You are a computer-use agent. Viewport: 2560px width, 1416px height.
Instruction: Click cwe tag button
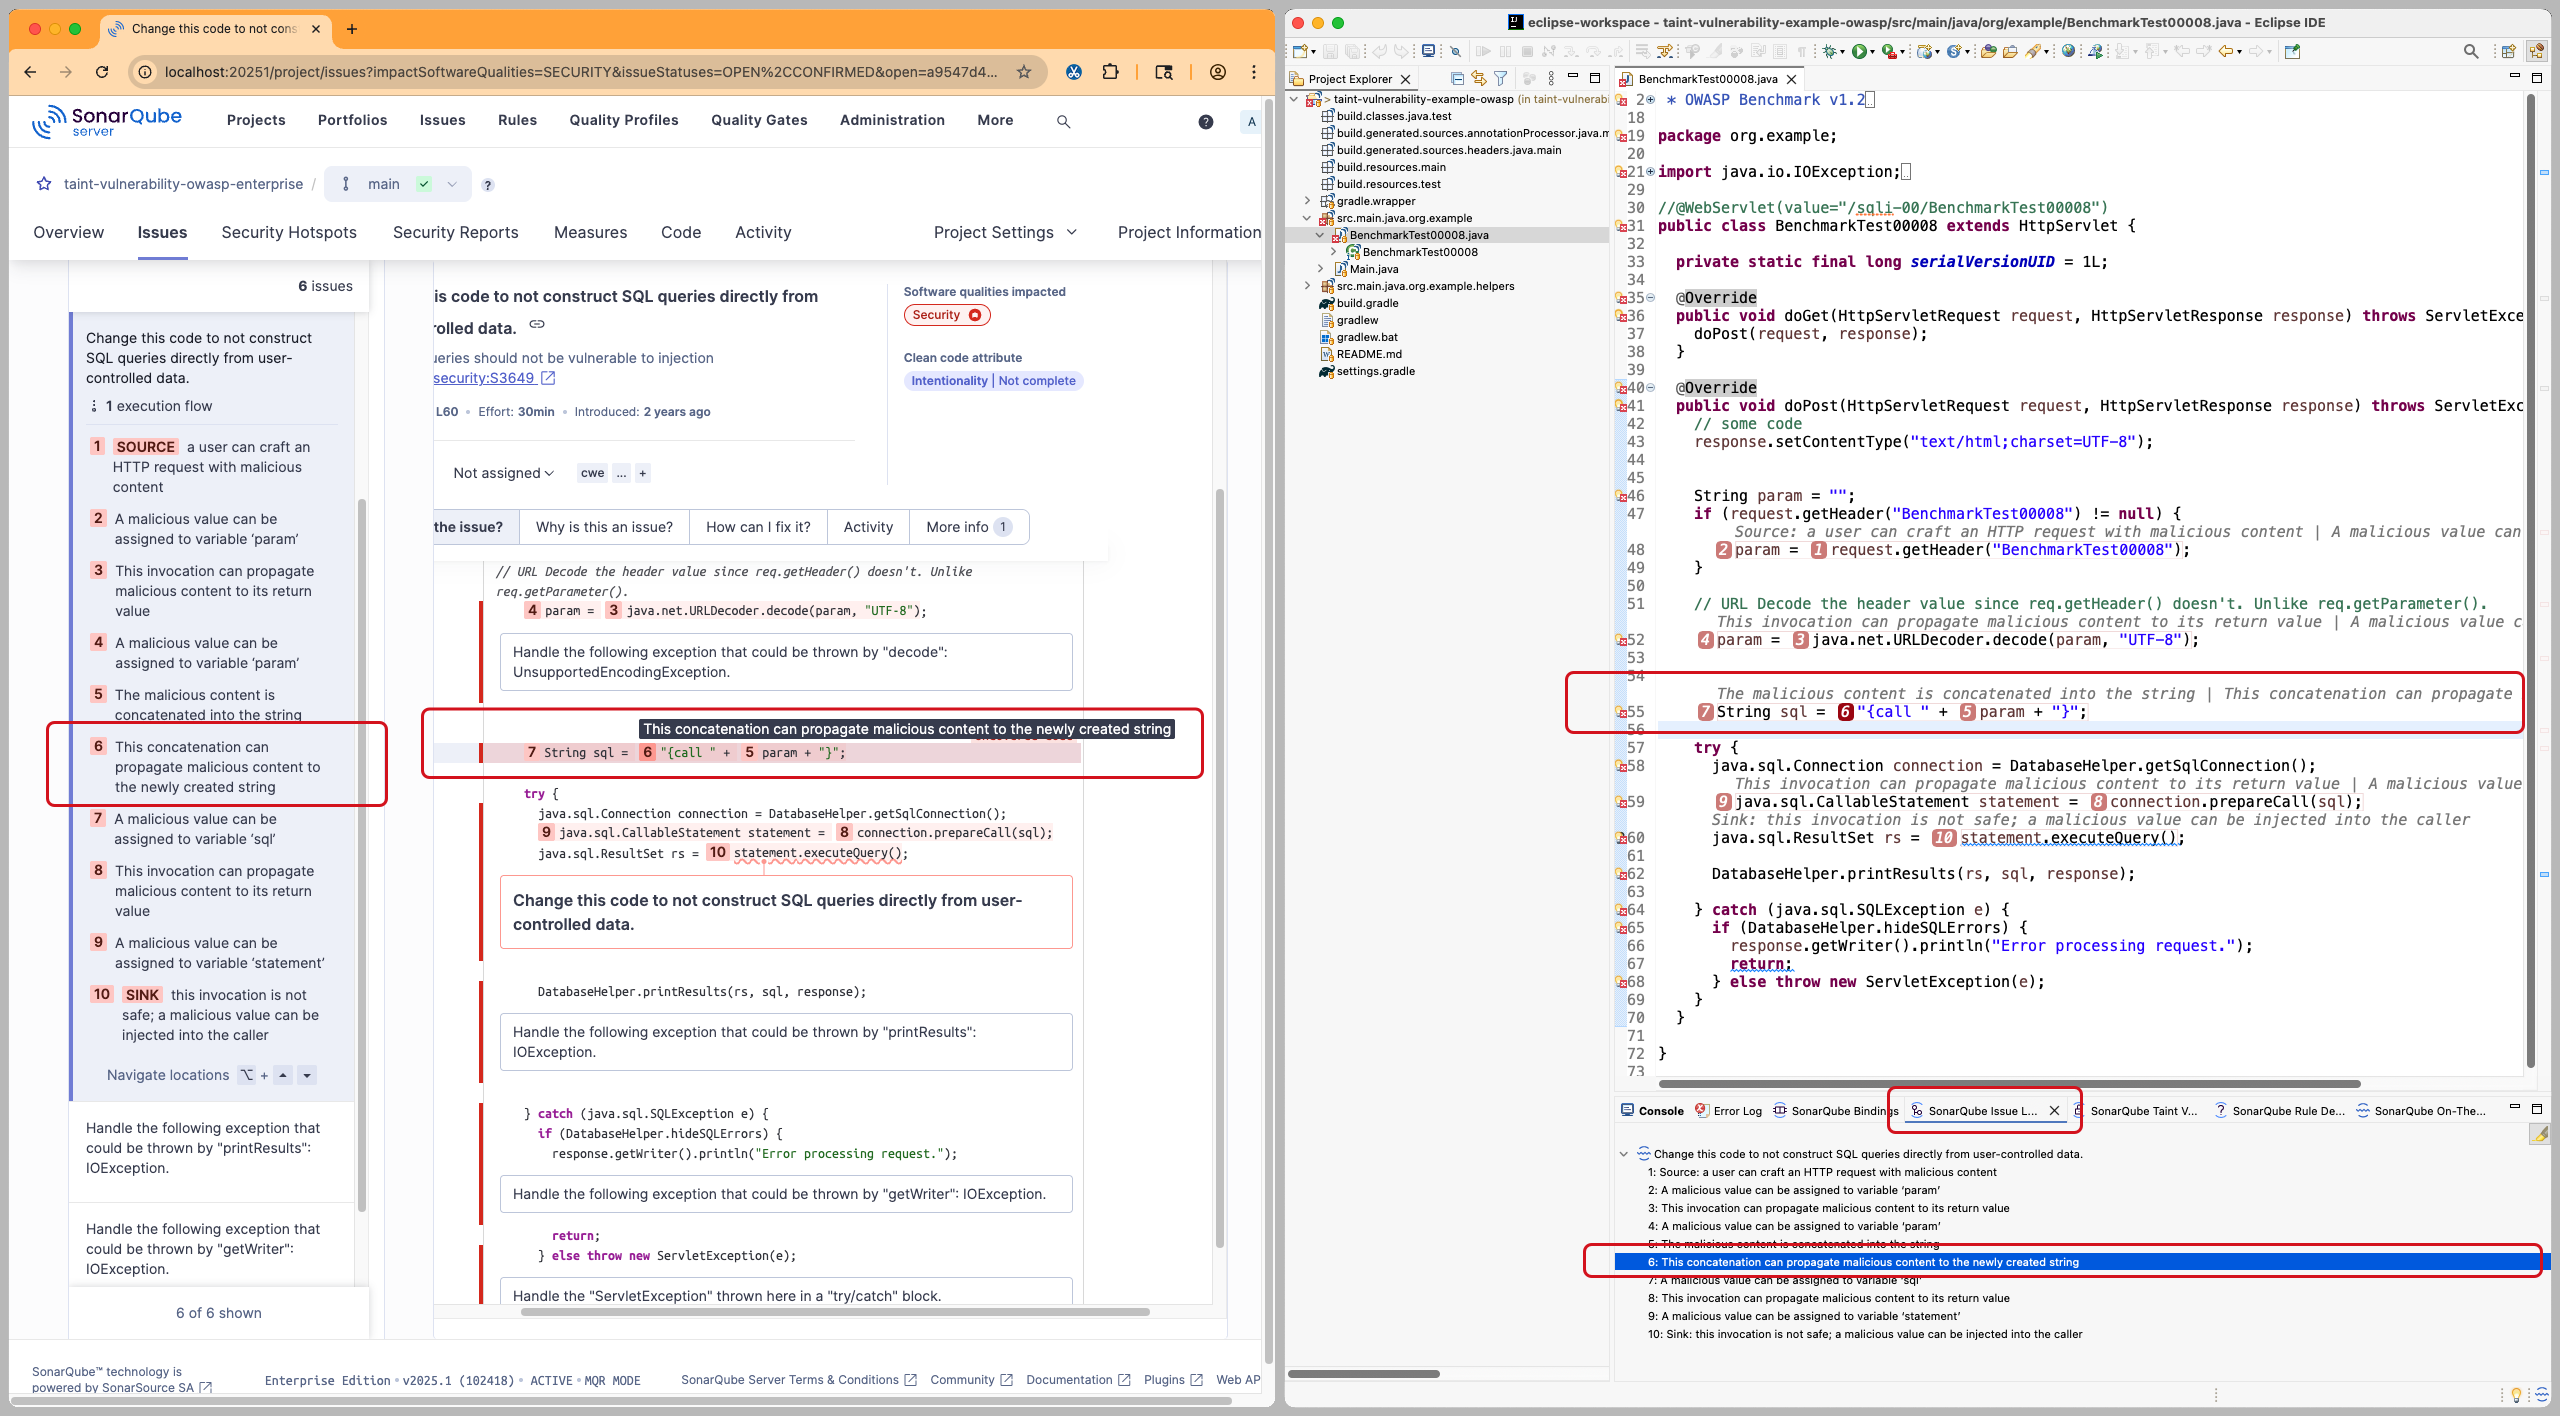coord(593,473)
